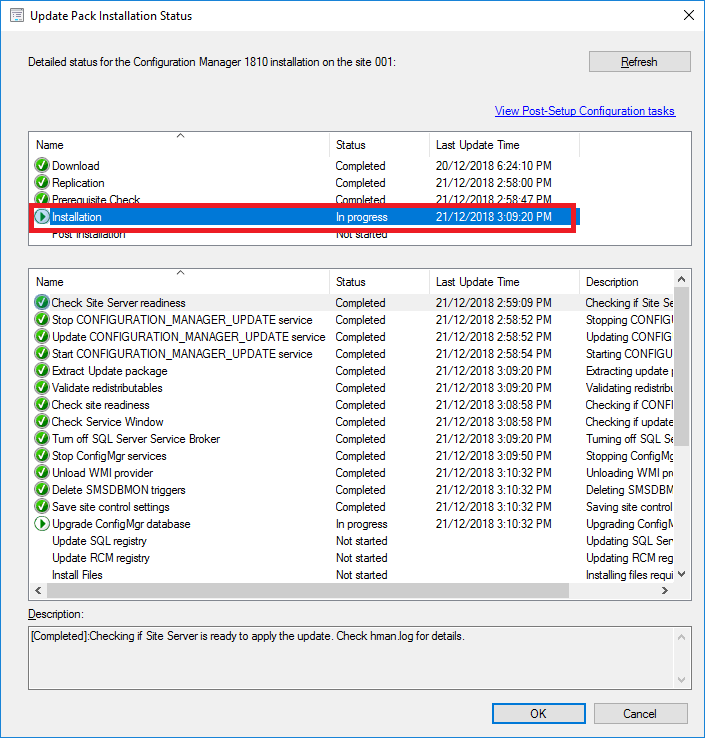Click check icon for Stop ConfigMgr services

[x=42, y=456]
